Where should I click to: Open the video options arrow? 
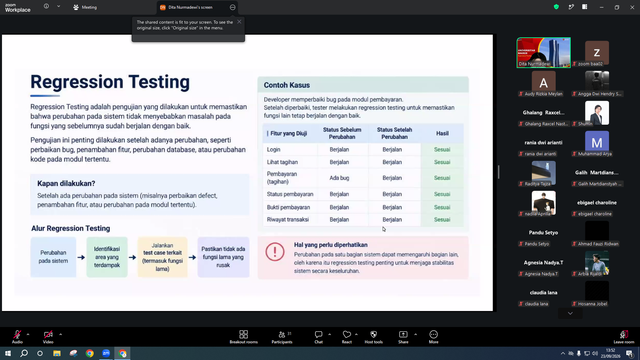pyautogui.click(x=60, y=334)
